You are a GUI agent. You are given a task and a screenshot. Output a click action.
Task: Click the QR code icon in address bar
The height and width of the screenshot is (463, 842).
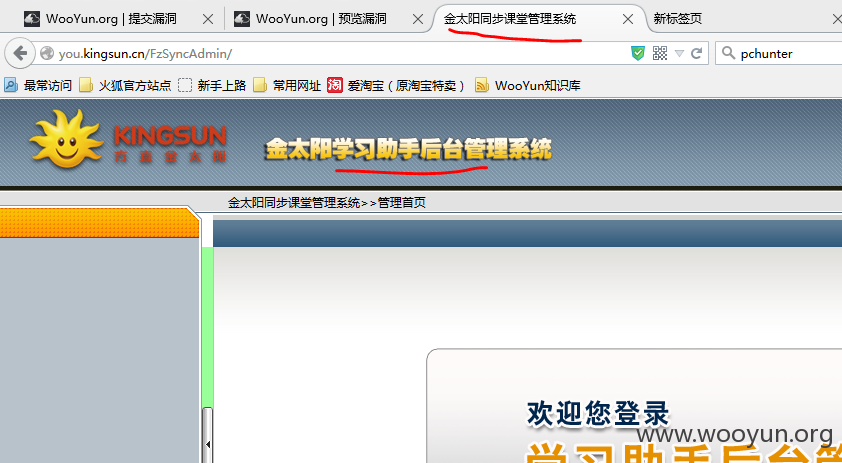[x=660, y=53]
